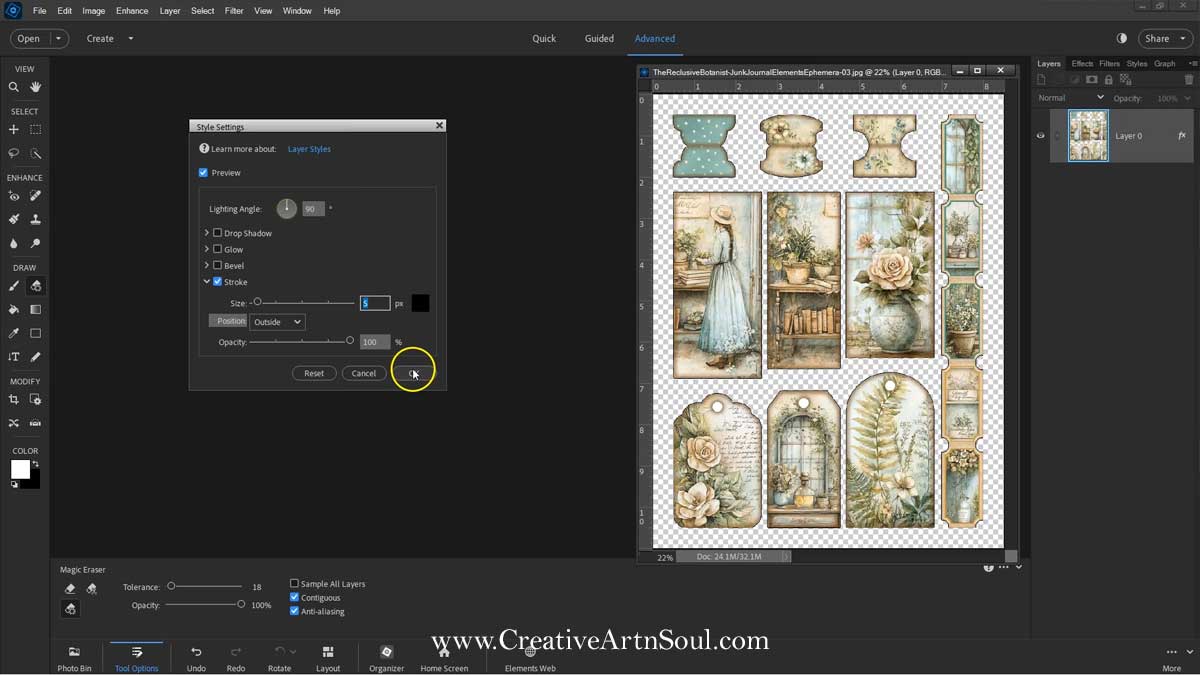Check Sample All Layers option
This screenshot has width=1200, height=675.
coord(294,583)
